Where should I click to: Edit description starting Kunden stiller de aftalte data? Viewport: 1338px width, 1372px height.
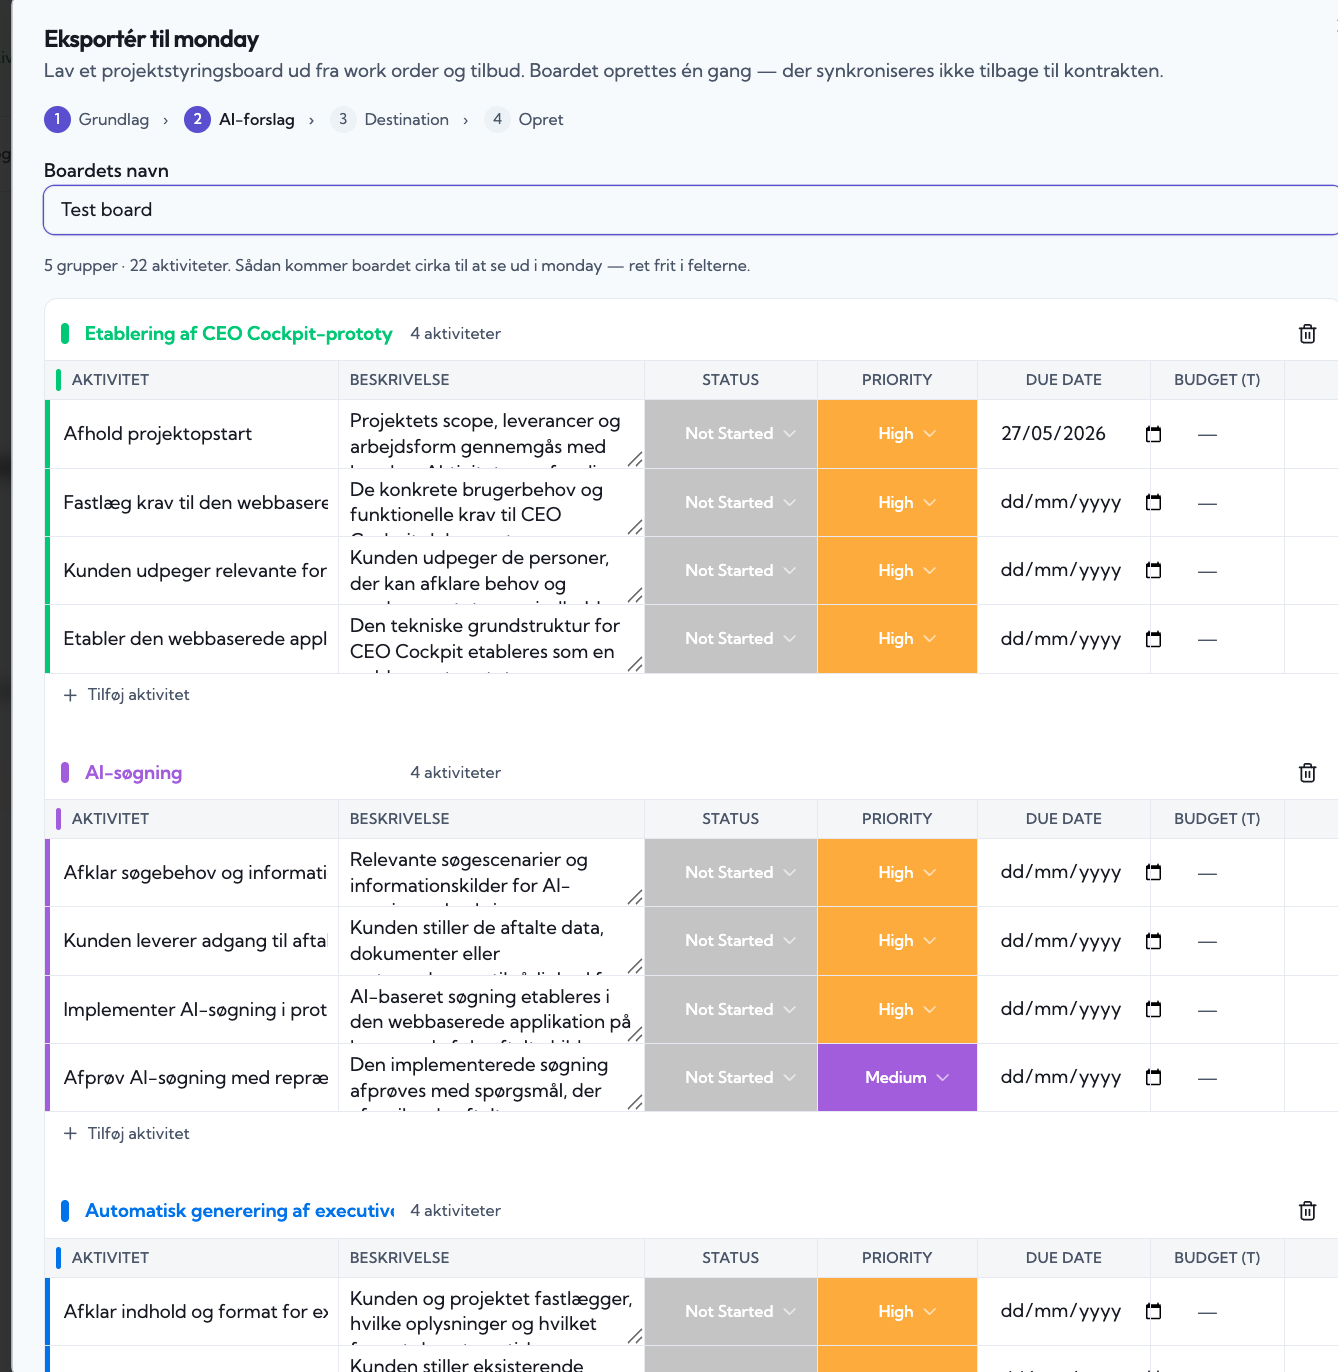492,941
